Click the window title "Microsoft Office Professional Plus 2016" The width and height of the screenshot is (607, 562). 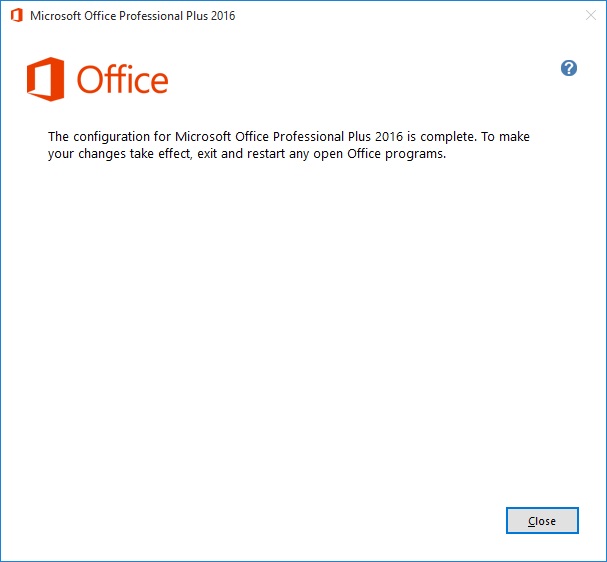[133, 16]
